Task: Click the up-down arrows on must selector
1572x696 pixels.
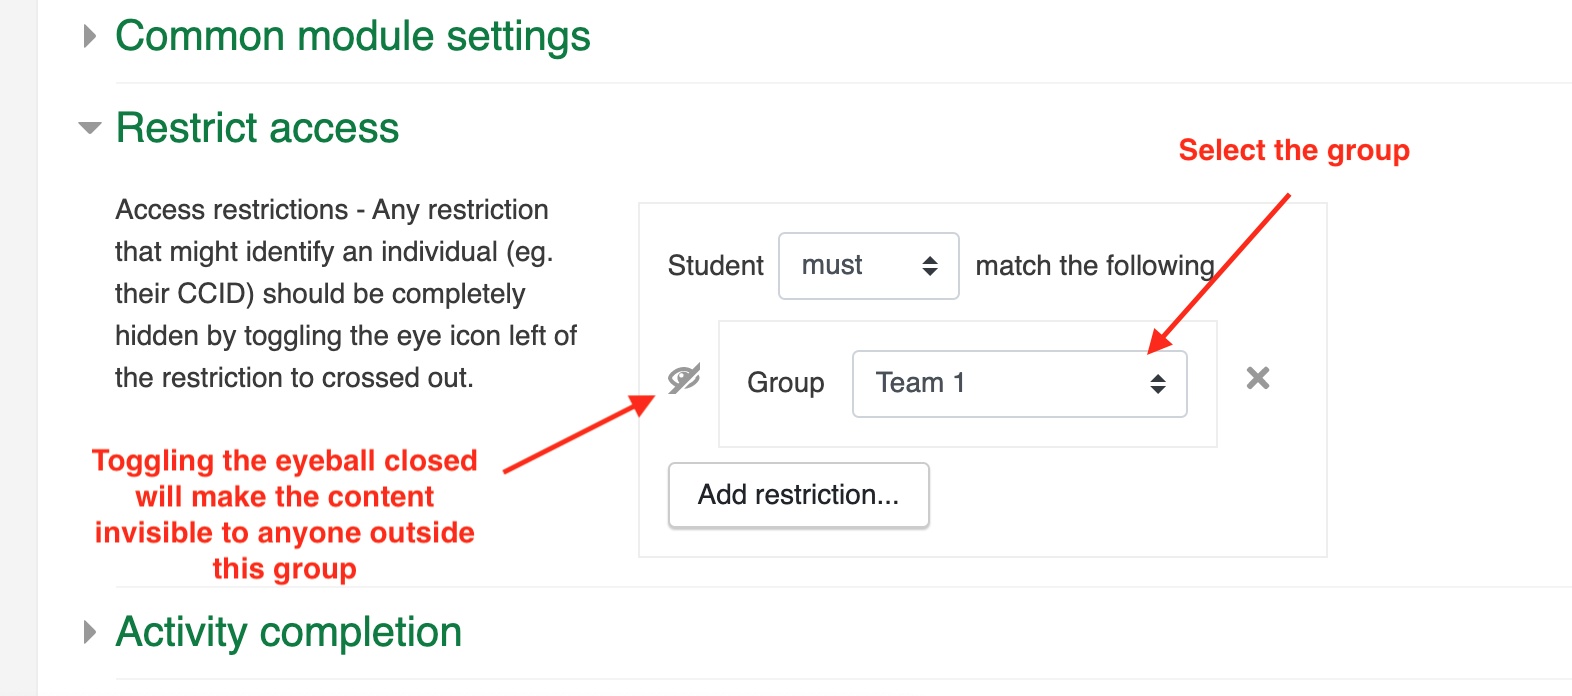Action: [930, 266]
